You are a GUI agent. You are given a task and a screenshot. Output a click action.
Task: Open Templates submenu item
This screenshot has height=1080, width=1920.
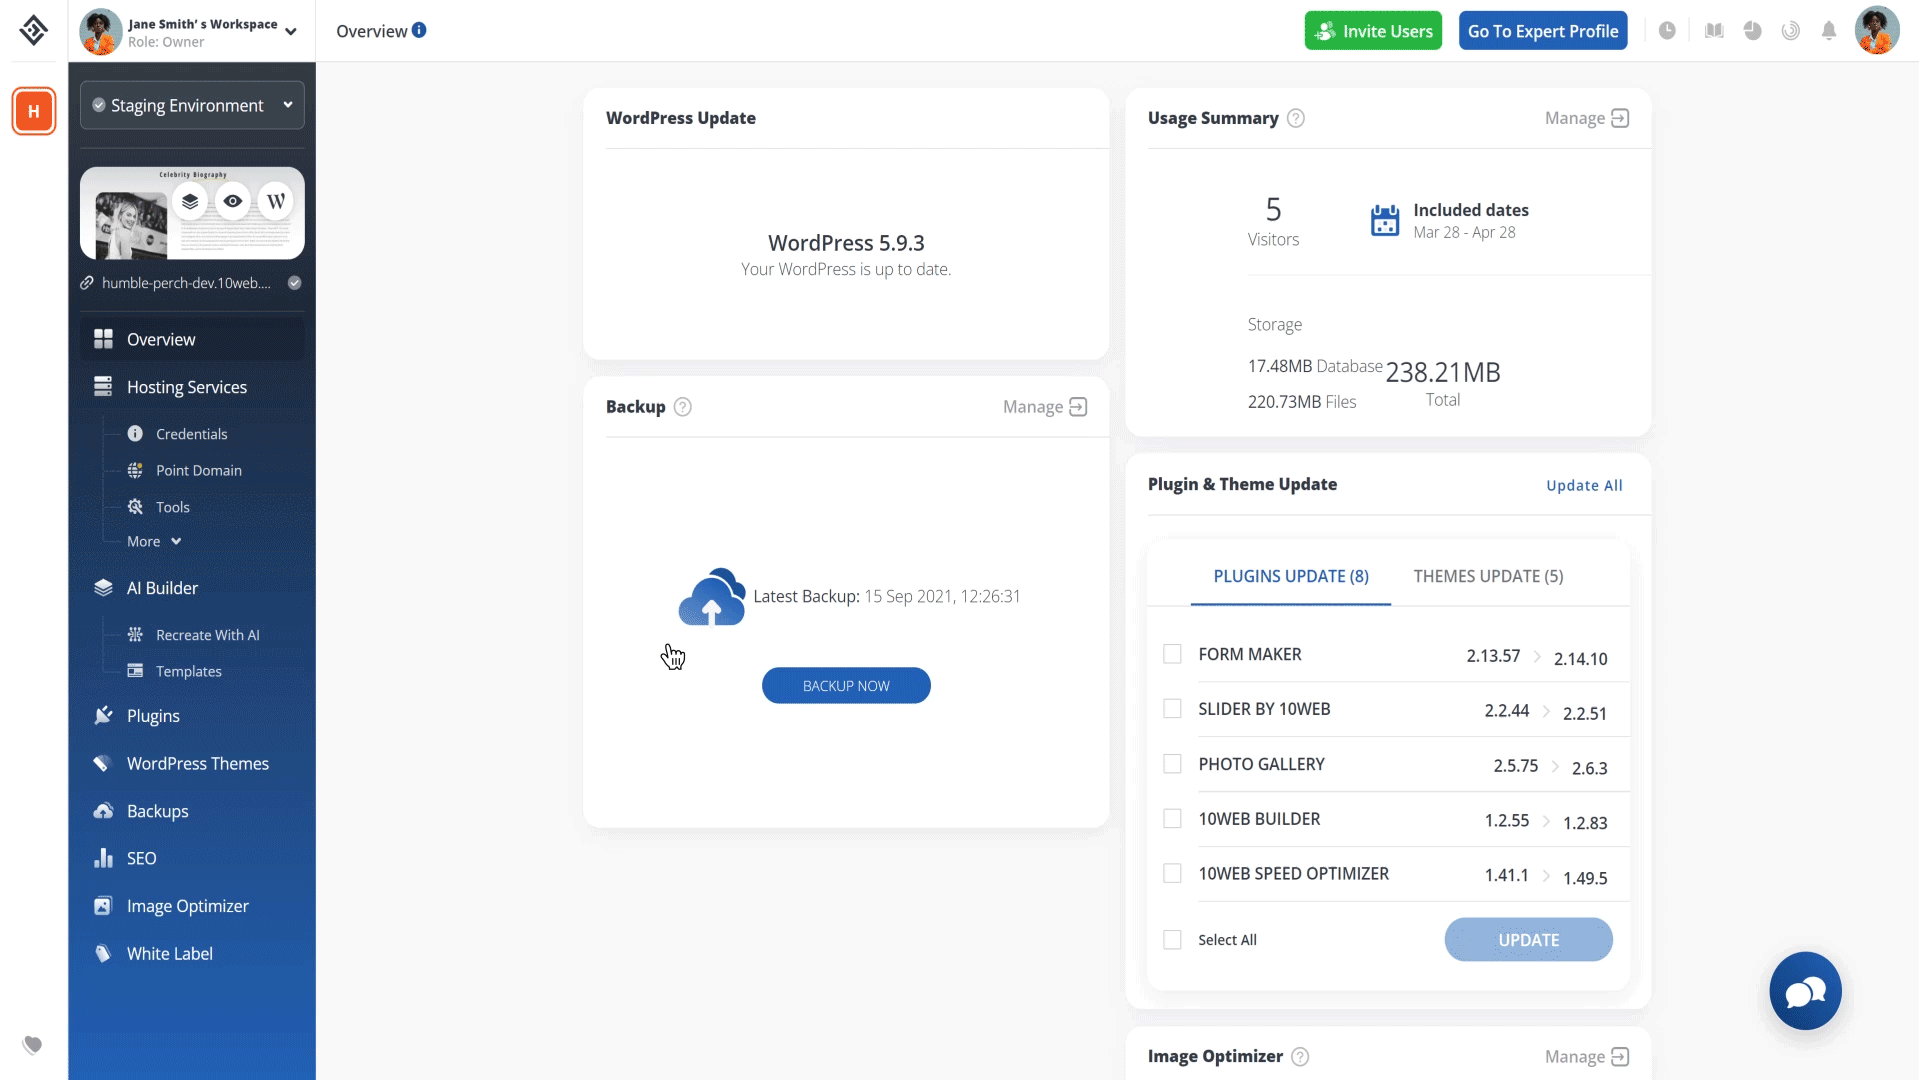coord(188,671)
